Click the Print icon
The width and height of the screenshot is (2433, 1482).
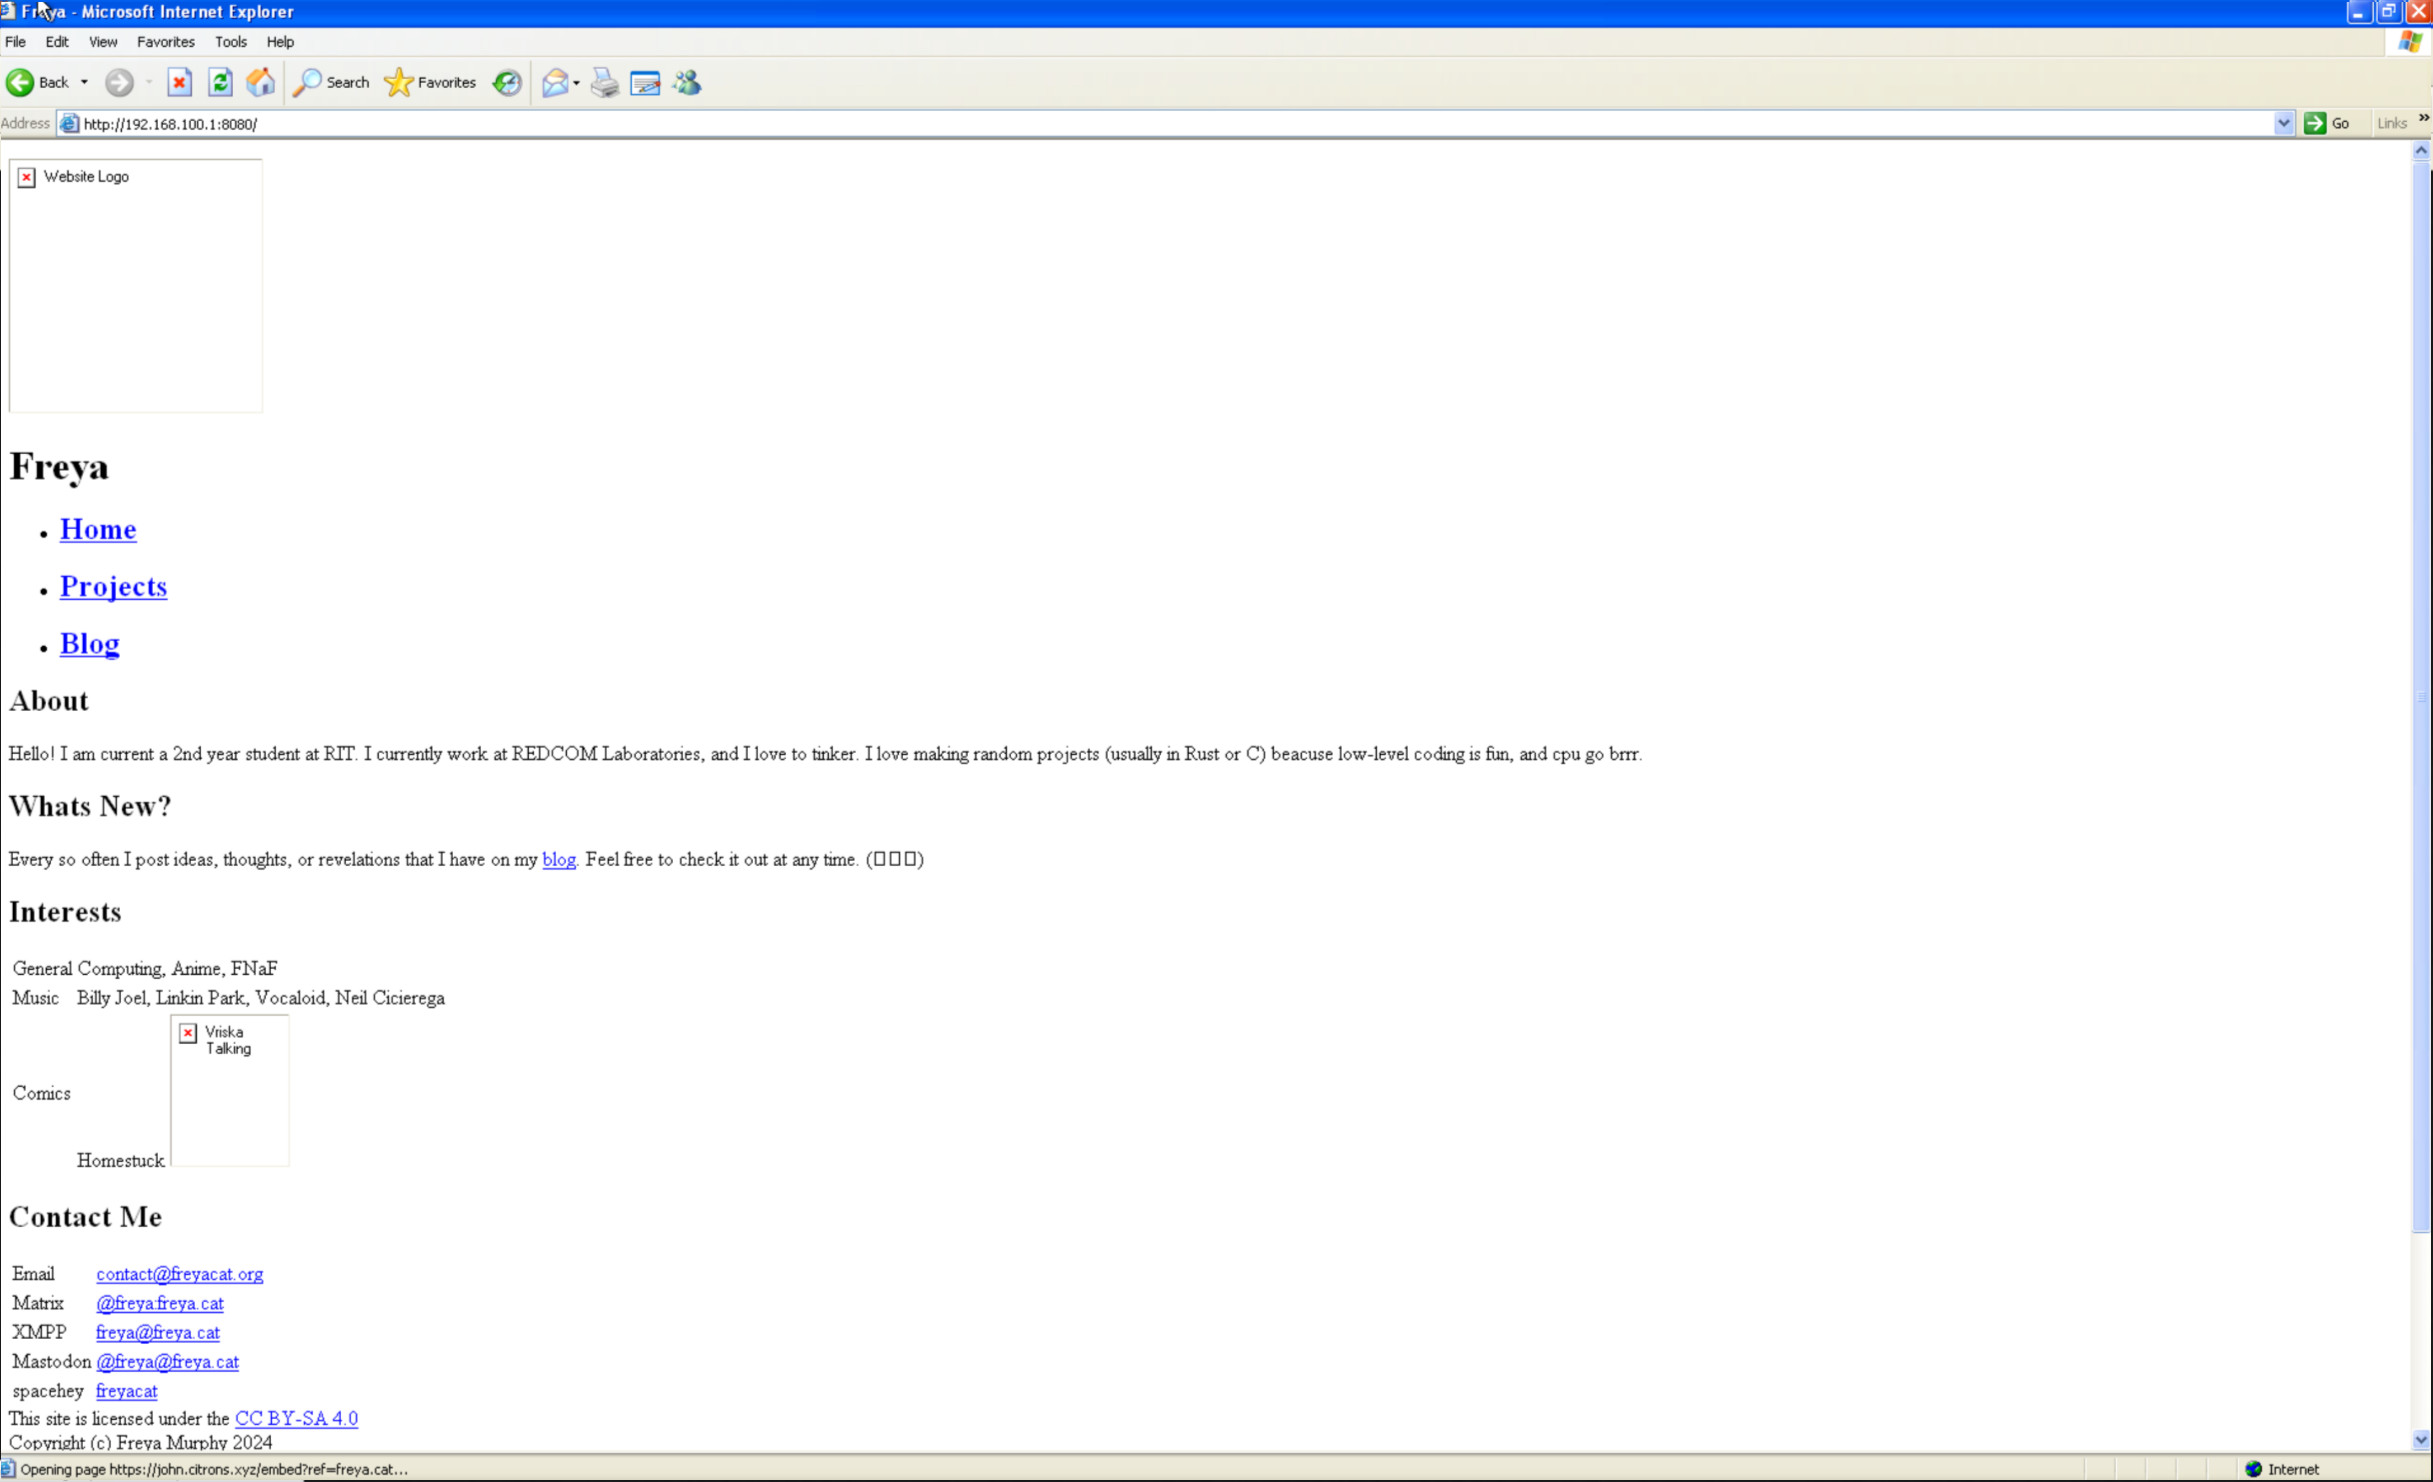604,83
